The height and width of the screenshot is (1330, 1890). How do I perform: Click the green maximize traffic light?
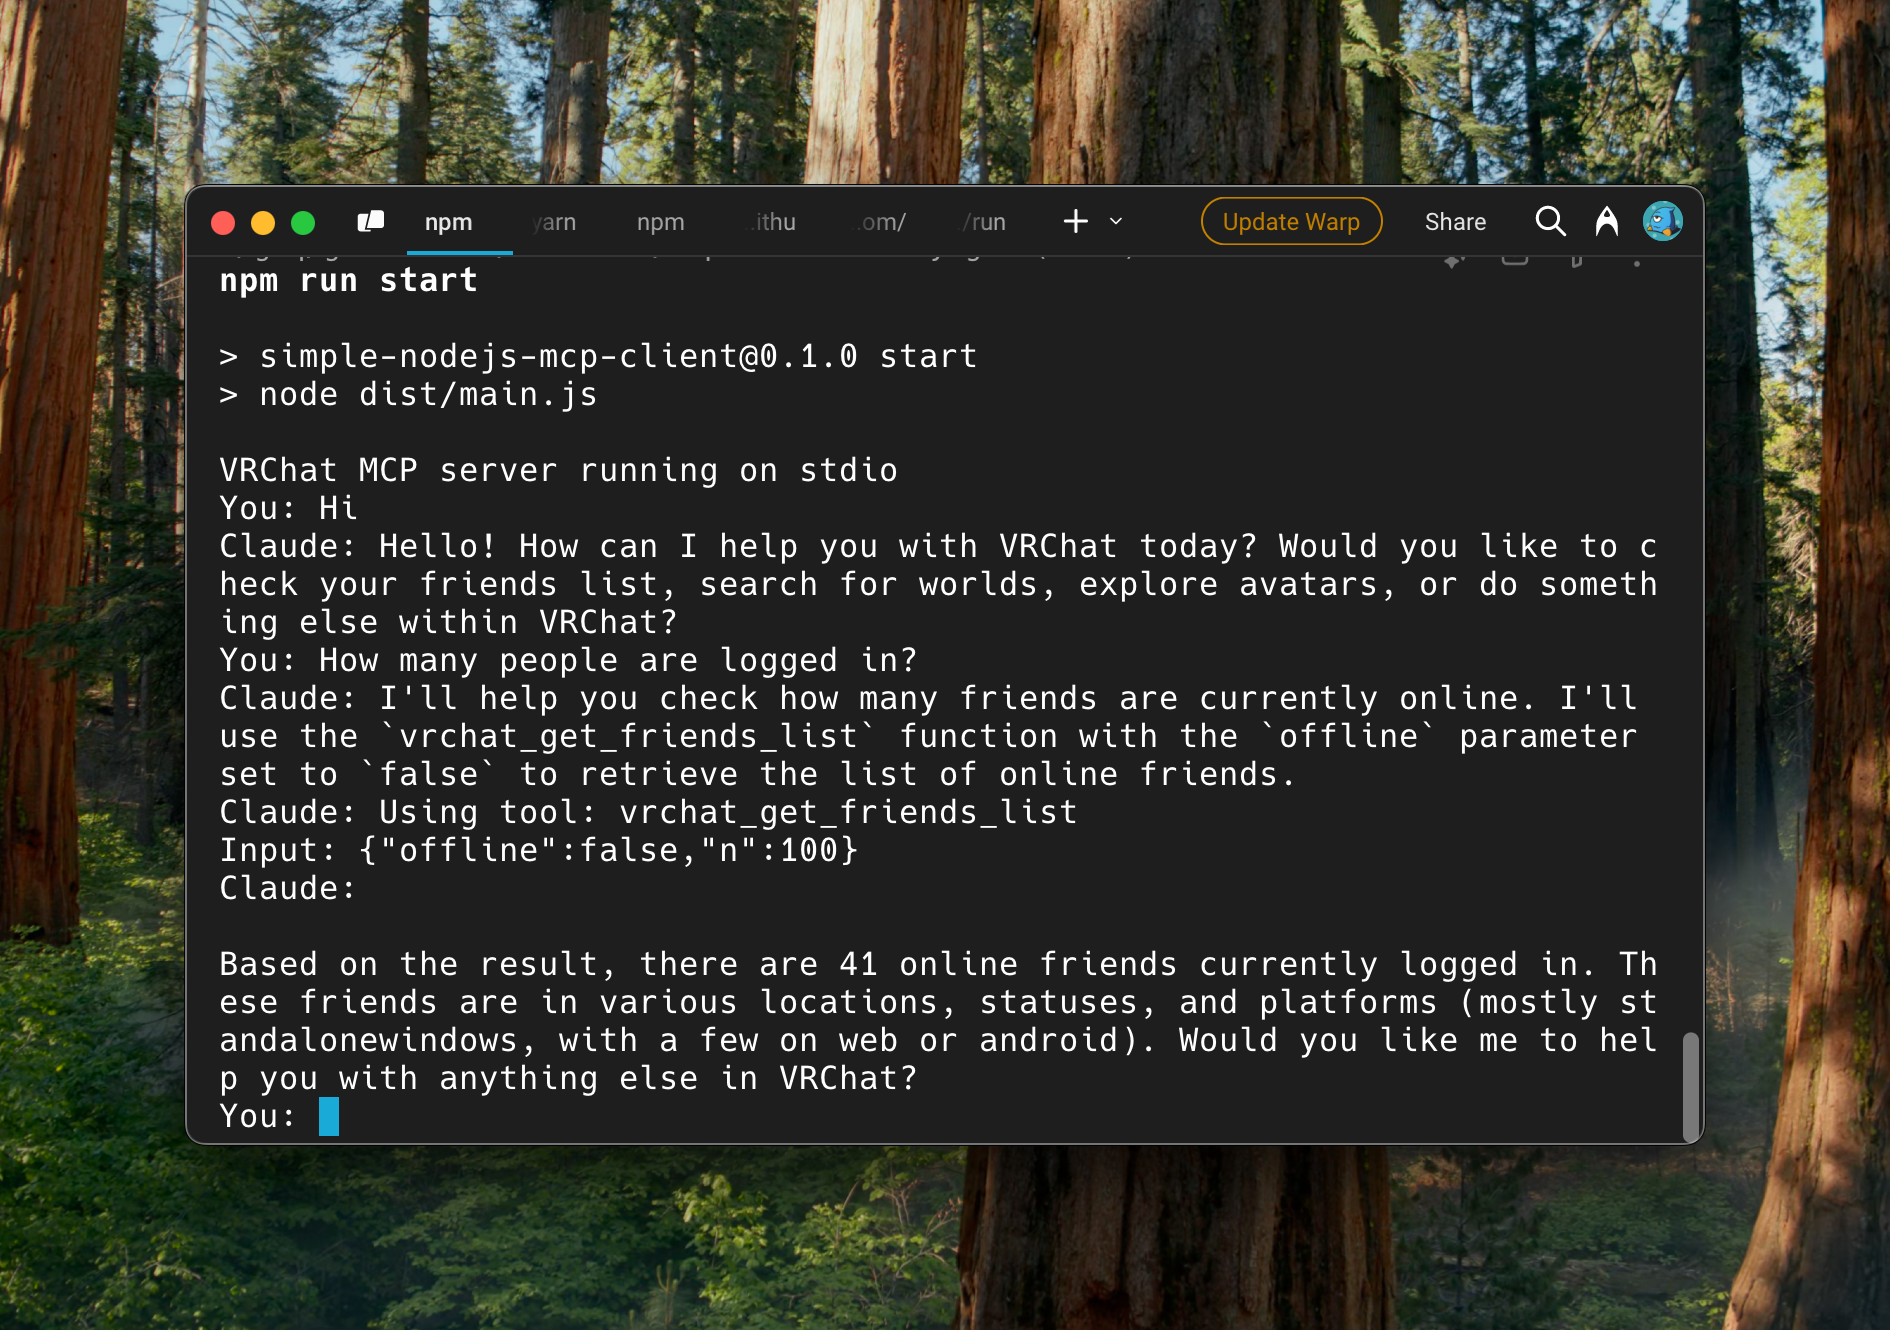click(303, 222)
